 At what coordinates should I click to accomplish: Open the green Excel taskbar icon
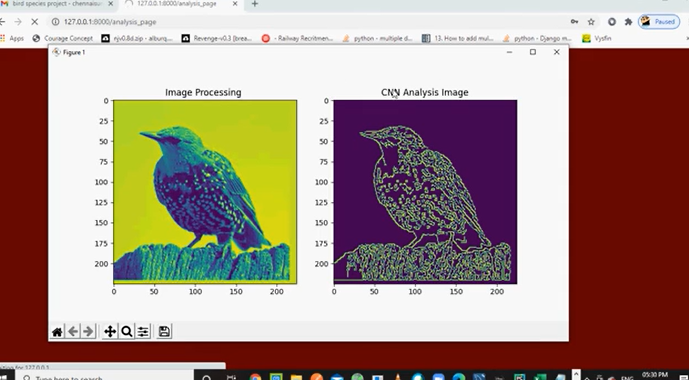pyautogui.click(x=540, y=377)
